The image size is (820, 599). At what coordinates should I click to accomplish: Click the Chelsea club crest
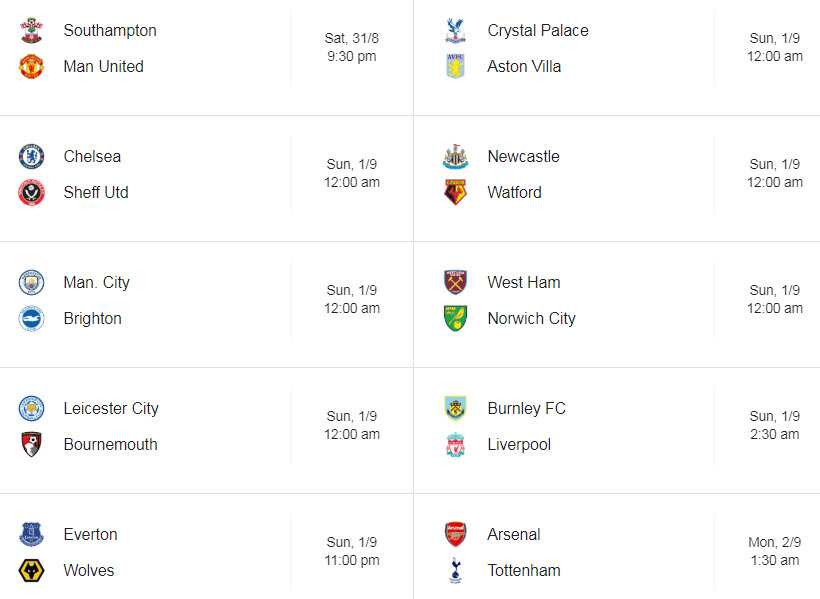(x=31, y=156)
